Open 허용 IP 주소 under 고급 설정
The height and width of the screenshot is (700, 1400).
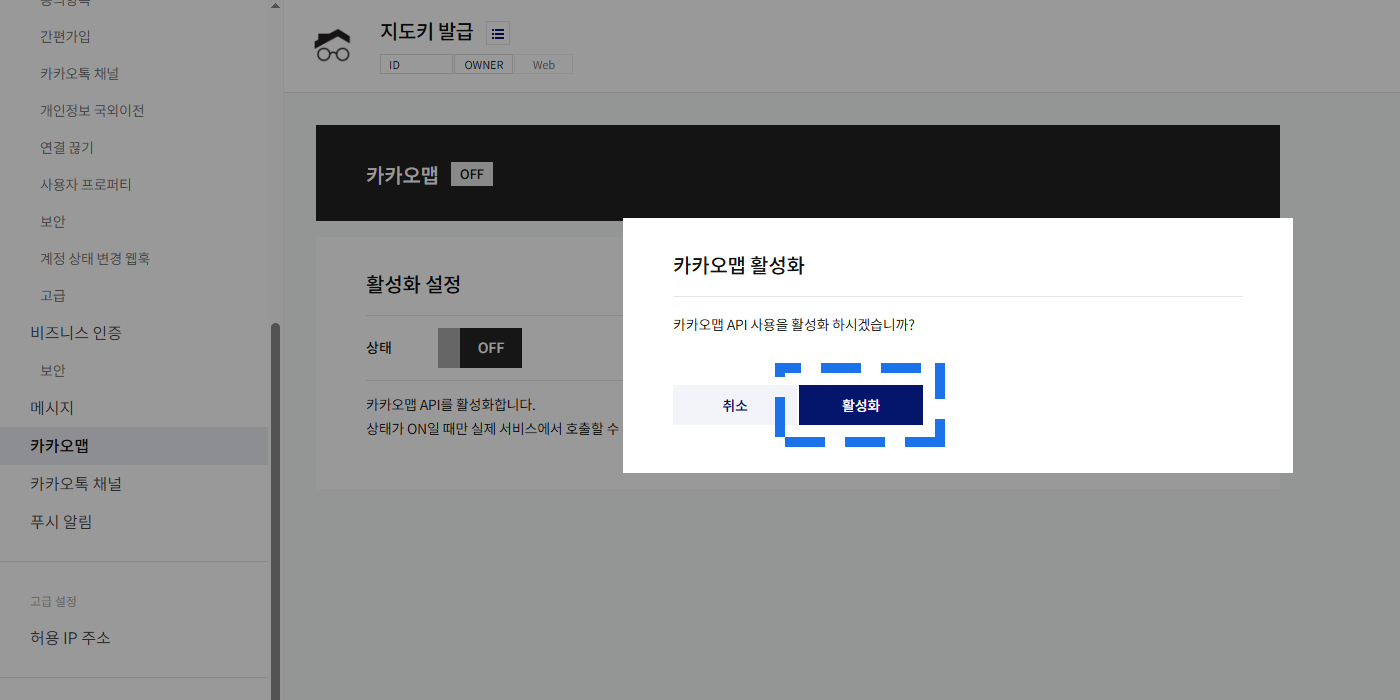[70, 638]
